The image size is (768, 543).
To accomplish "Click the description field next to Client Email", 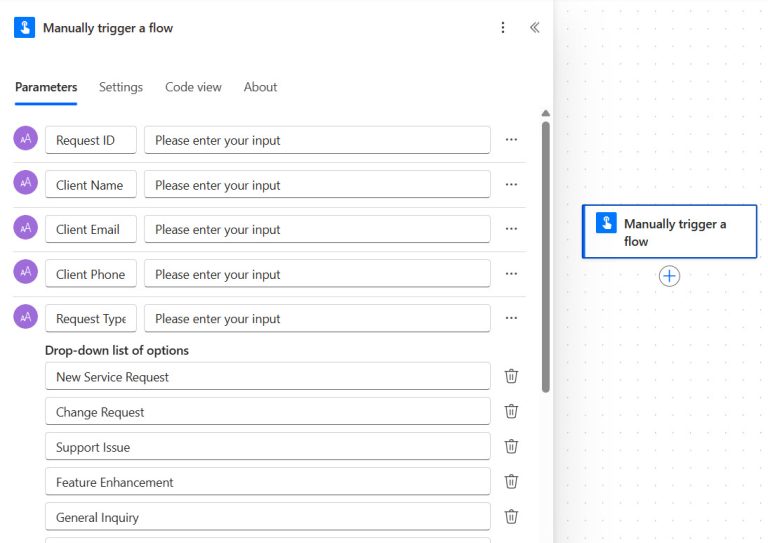I will [x=317, y=229].
